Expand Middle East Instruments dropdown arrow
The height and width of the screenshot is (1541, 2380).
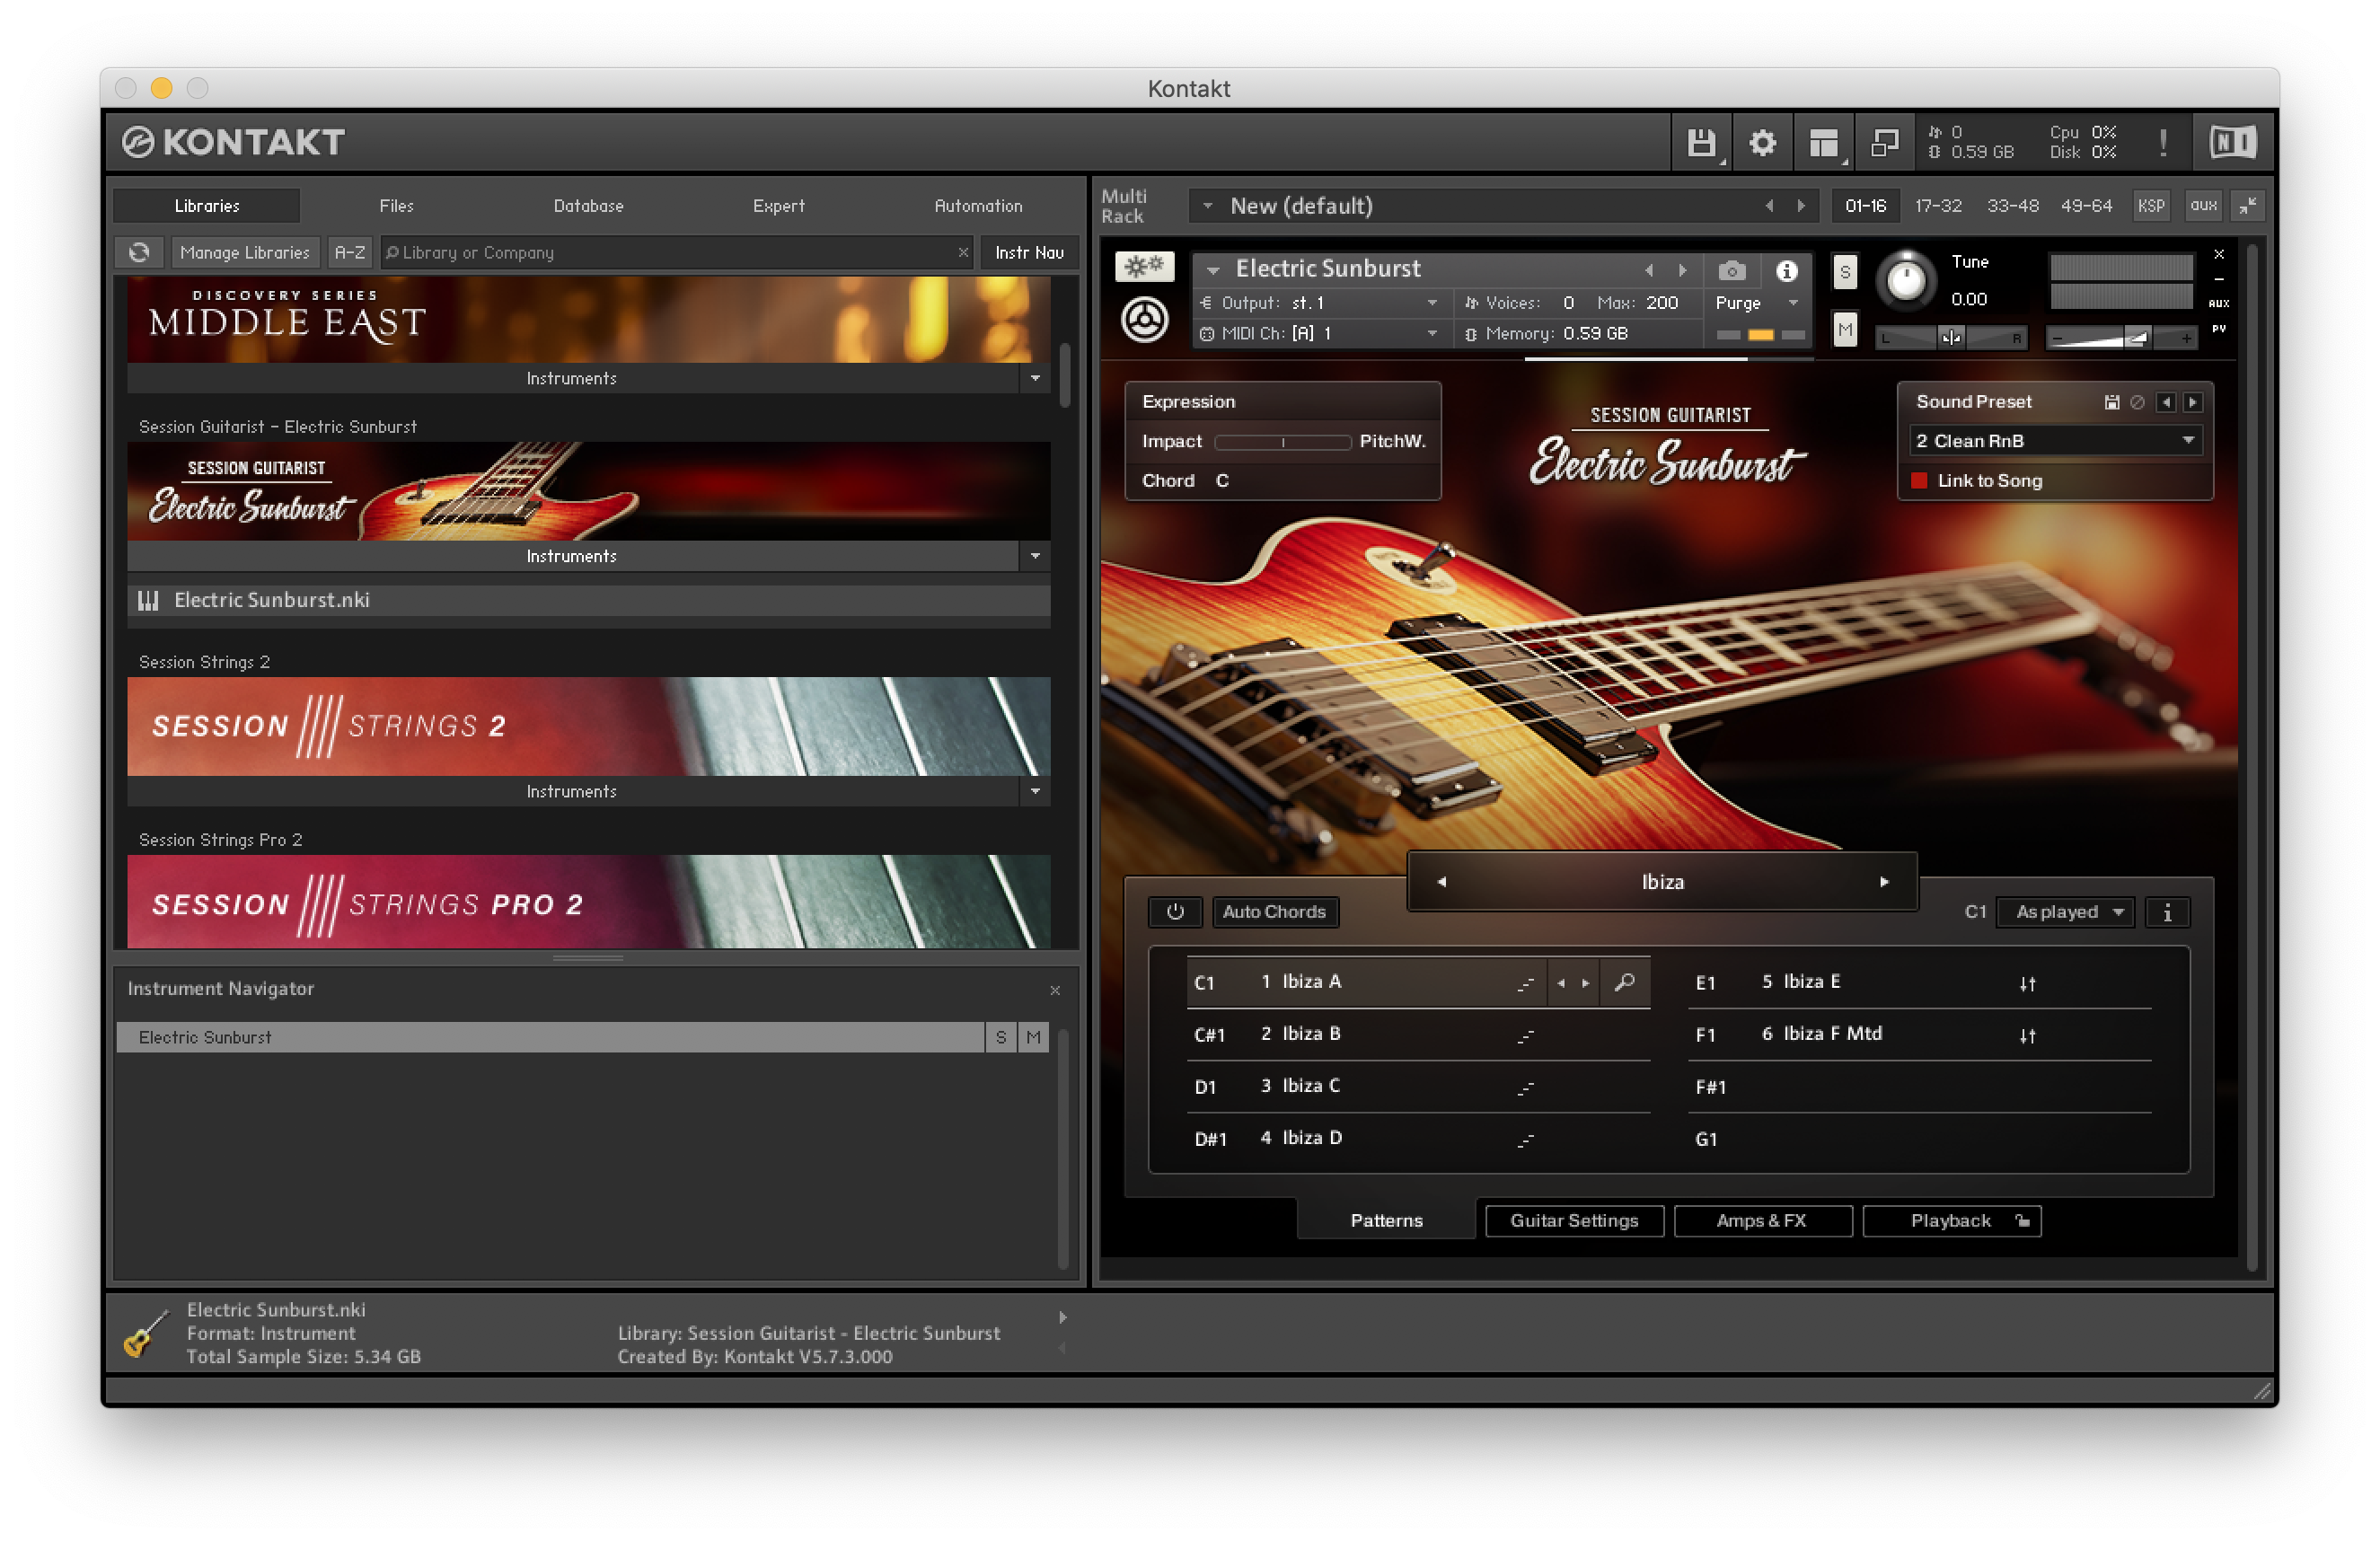click(x=1035, y=378)
